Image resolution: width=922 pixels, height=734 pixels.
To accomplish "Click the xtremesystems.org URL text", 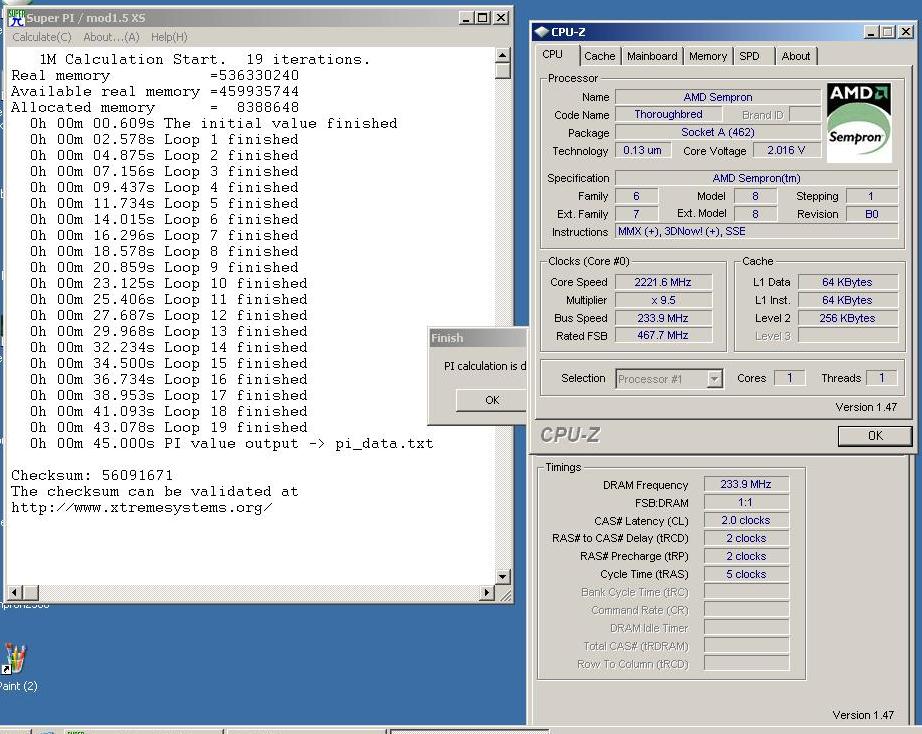I will pyautogui.click(x=142, y=508).
